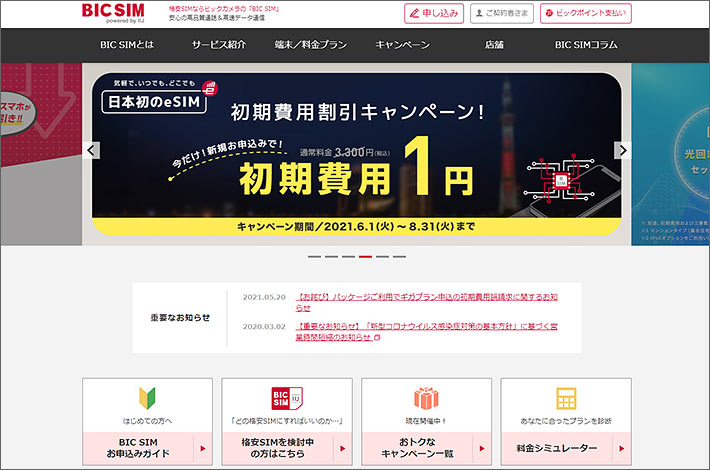Open おトクなキャンペーン一覧 button
710x470 pixels.
pos(426,448)
